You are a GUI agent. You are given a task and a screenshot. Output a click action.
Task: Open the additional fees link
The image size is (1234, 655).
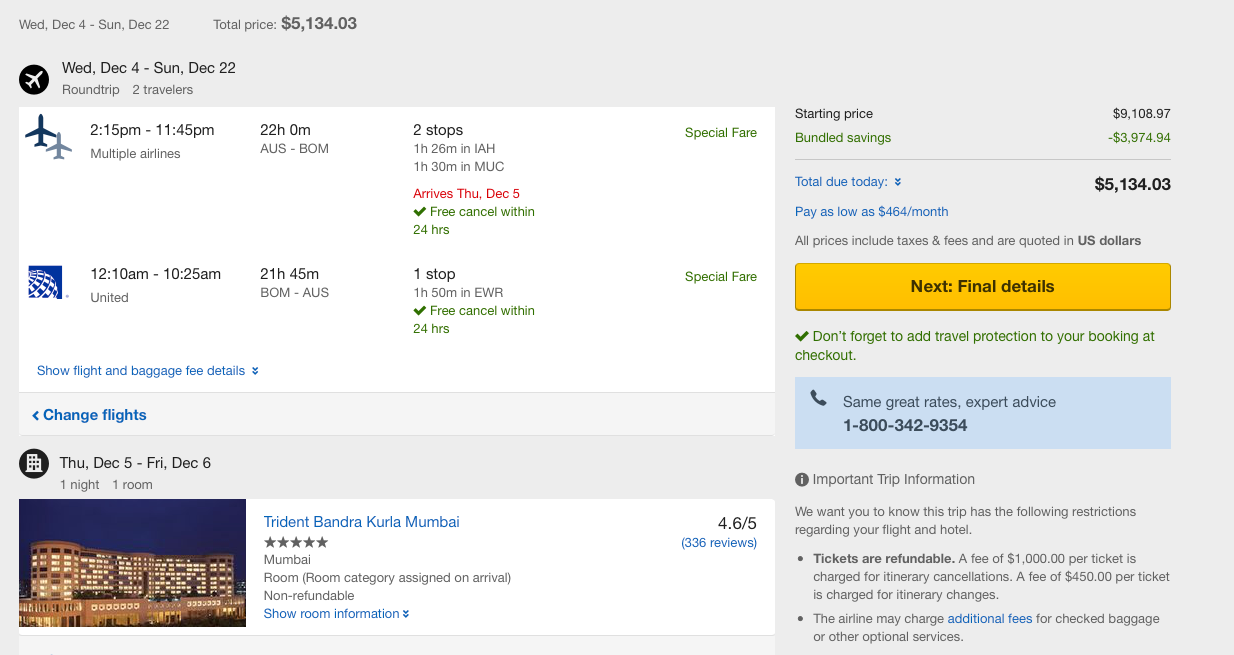coord(990,619)
